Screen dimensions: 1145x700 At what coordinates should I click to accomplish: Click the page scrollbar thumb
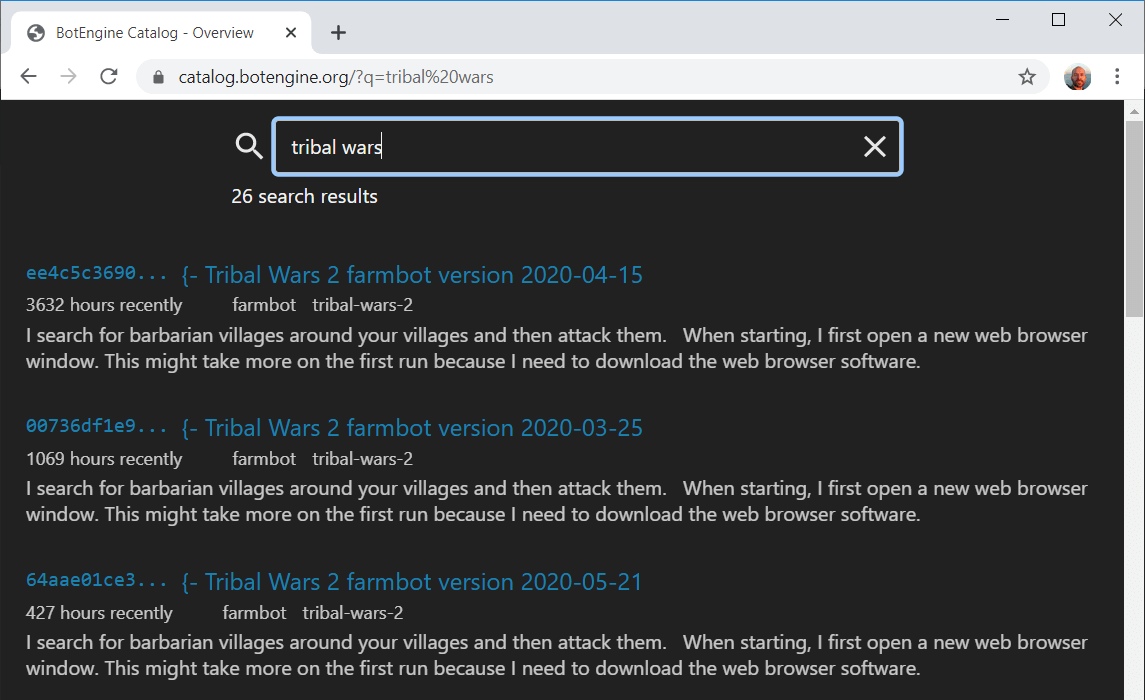click(1134, 219)
